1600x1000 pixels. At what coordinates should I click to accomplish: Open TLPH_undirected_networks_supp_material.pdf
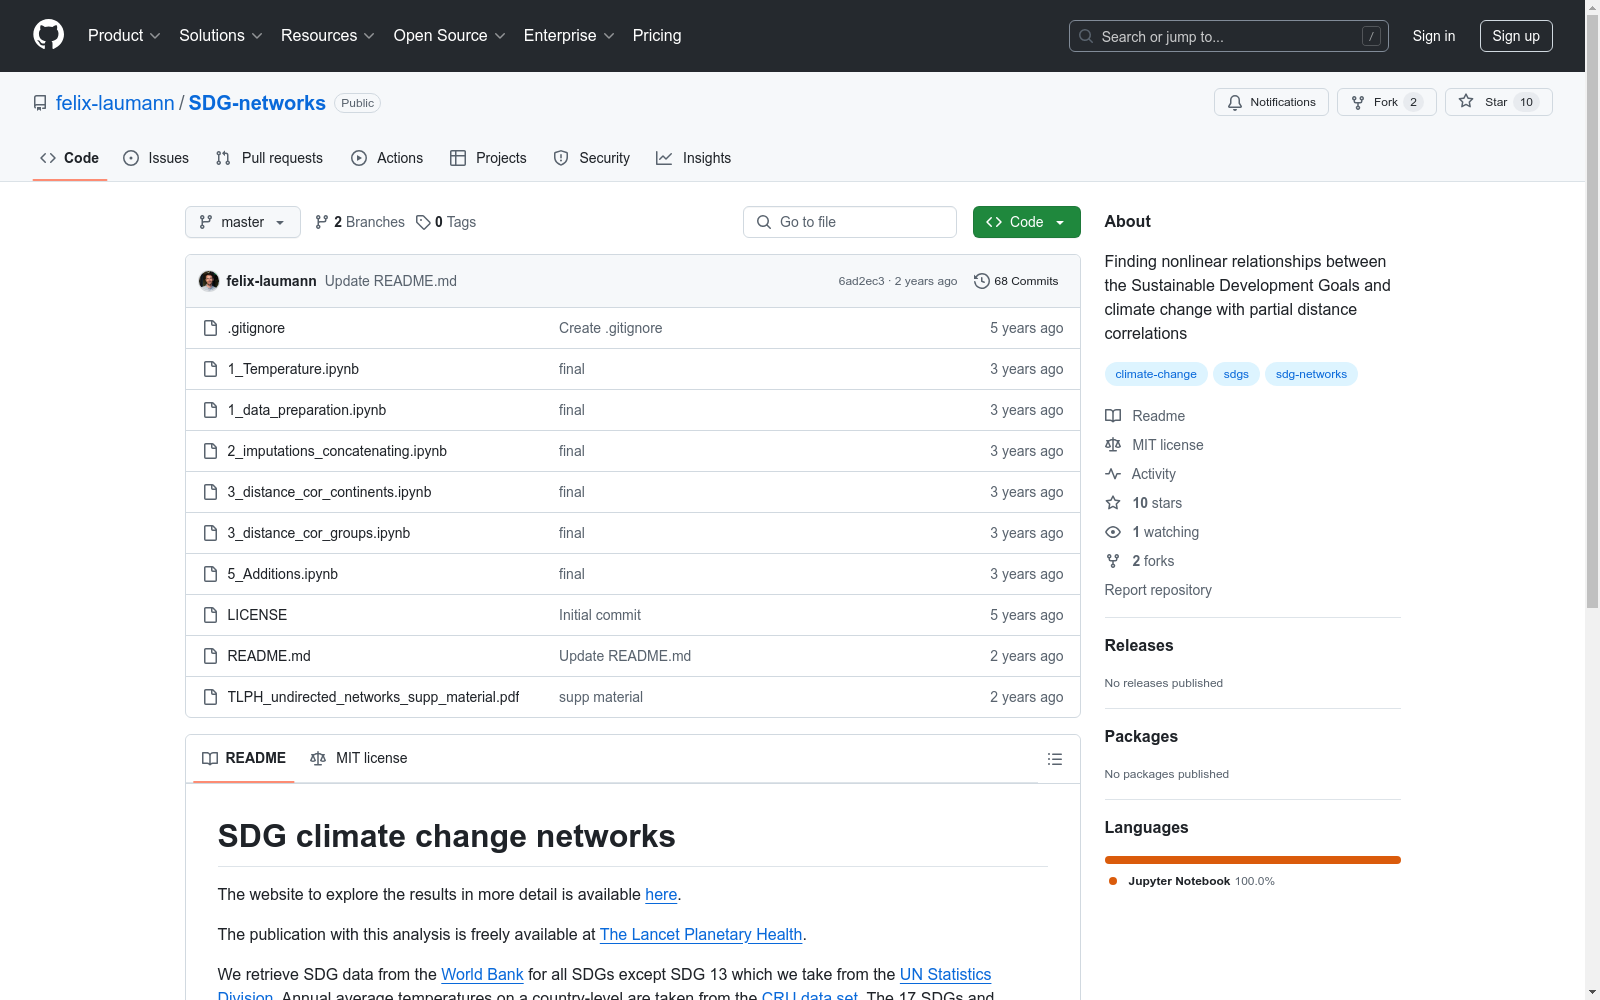pos(373,697)
